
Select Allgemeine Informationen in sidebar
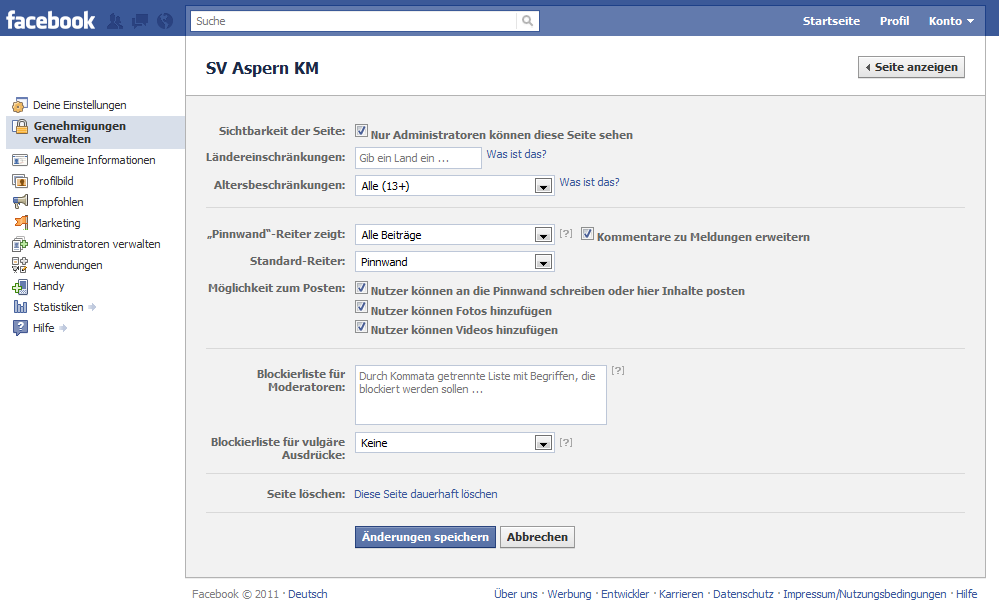(x=94, y=160)
